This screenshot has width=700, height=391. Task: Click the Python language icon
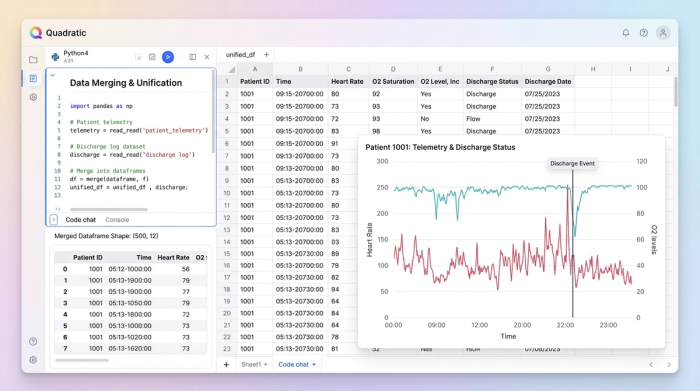pos(55,57)
